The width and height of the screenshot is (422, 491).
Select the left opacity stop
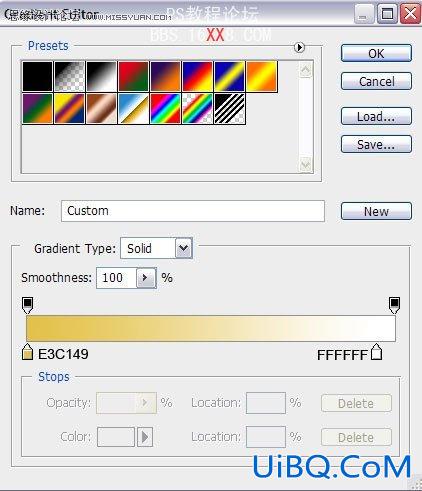point(27,305)
